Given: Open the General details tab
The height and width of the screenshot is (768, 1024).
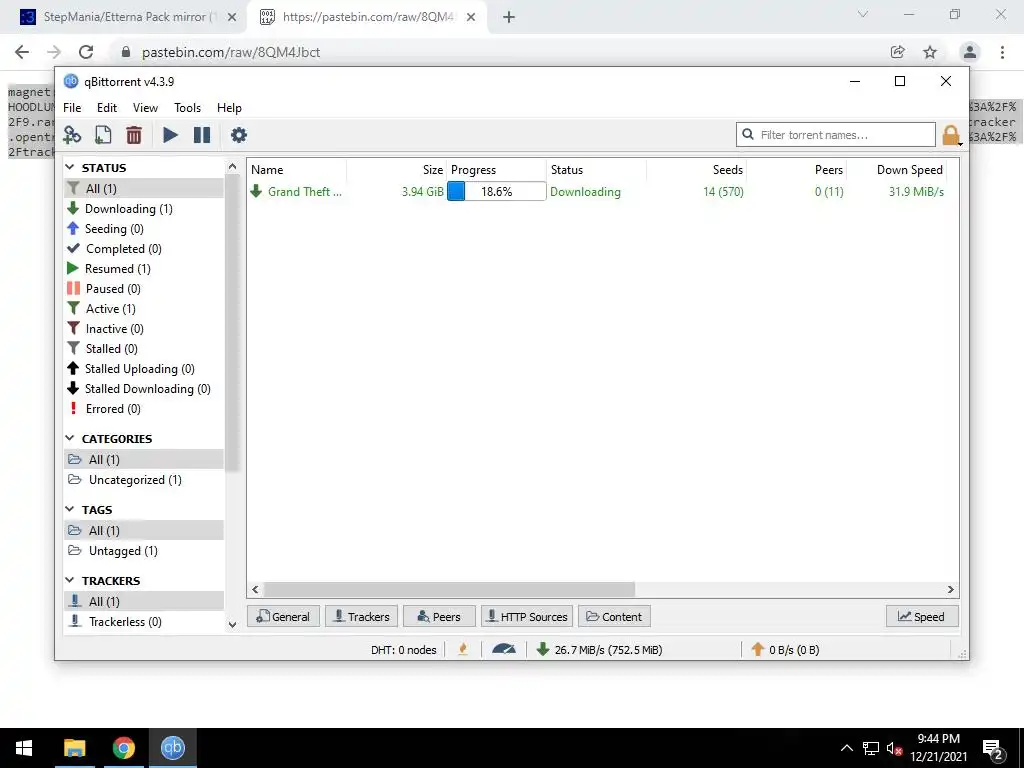Looking at the screenshot, I should tap(283, 616).
